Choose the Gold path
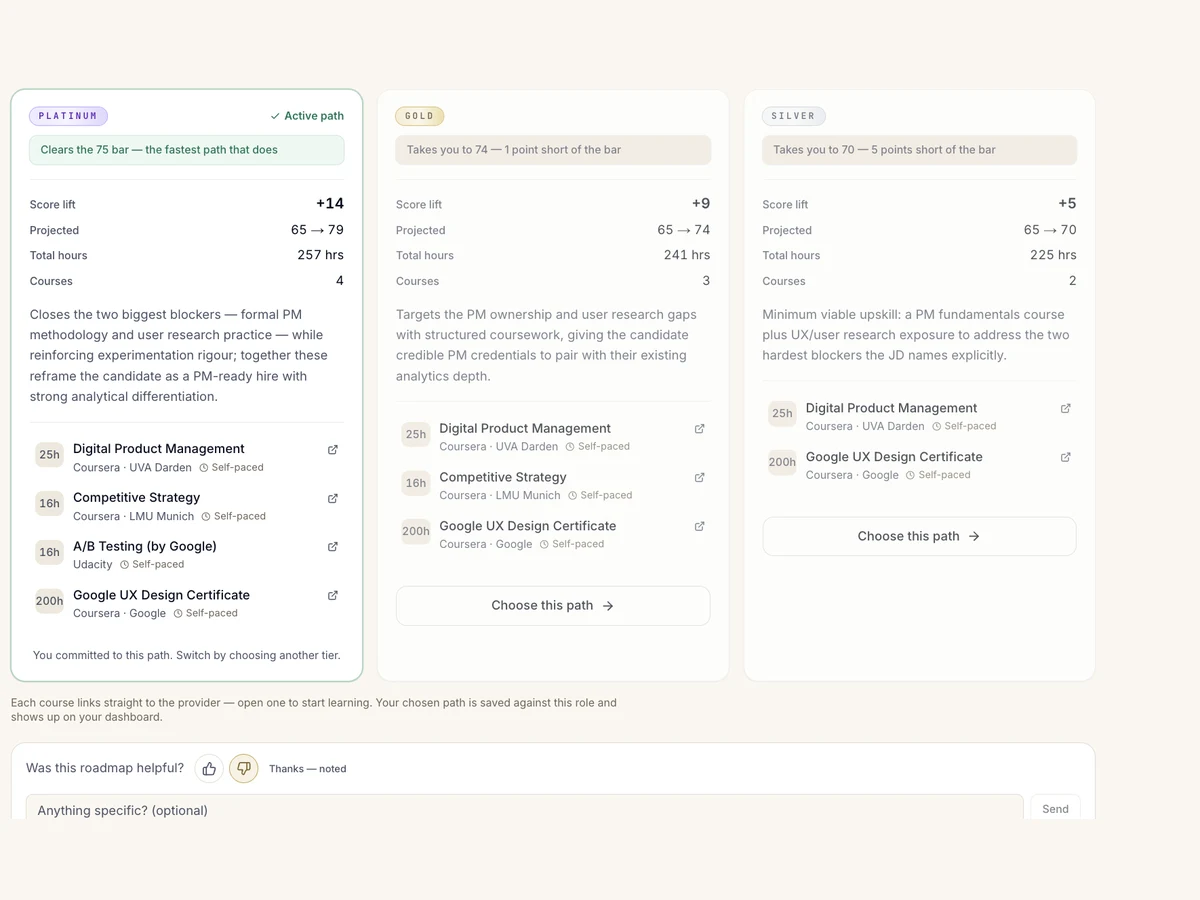The width and height of the screenshot is (1200, 900). point(553,606)
